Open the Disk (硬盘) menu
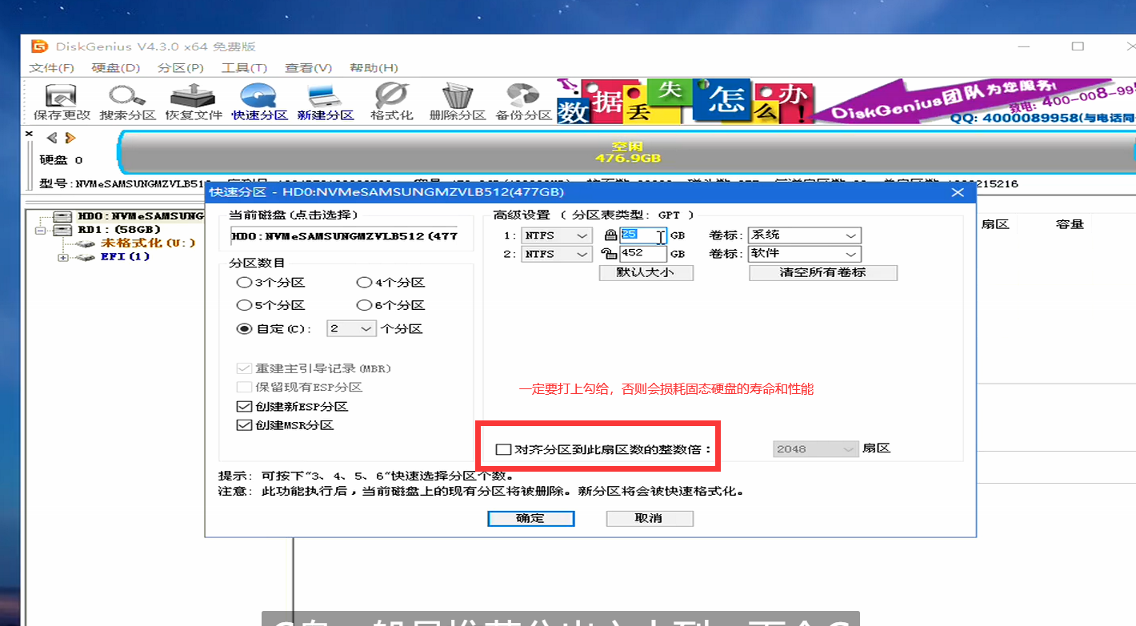Screen dimensions: 1136x626 coord(116,68)
